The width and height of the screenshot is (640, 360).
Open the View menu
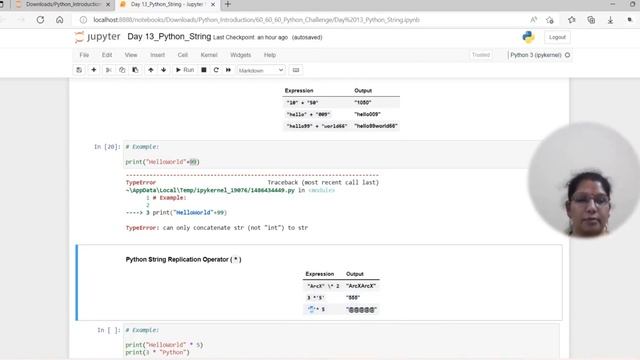coord(131,55)
